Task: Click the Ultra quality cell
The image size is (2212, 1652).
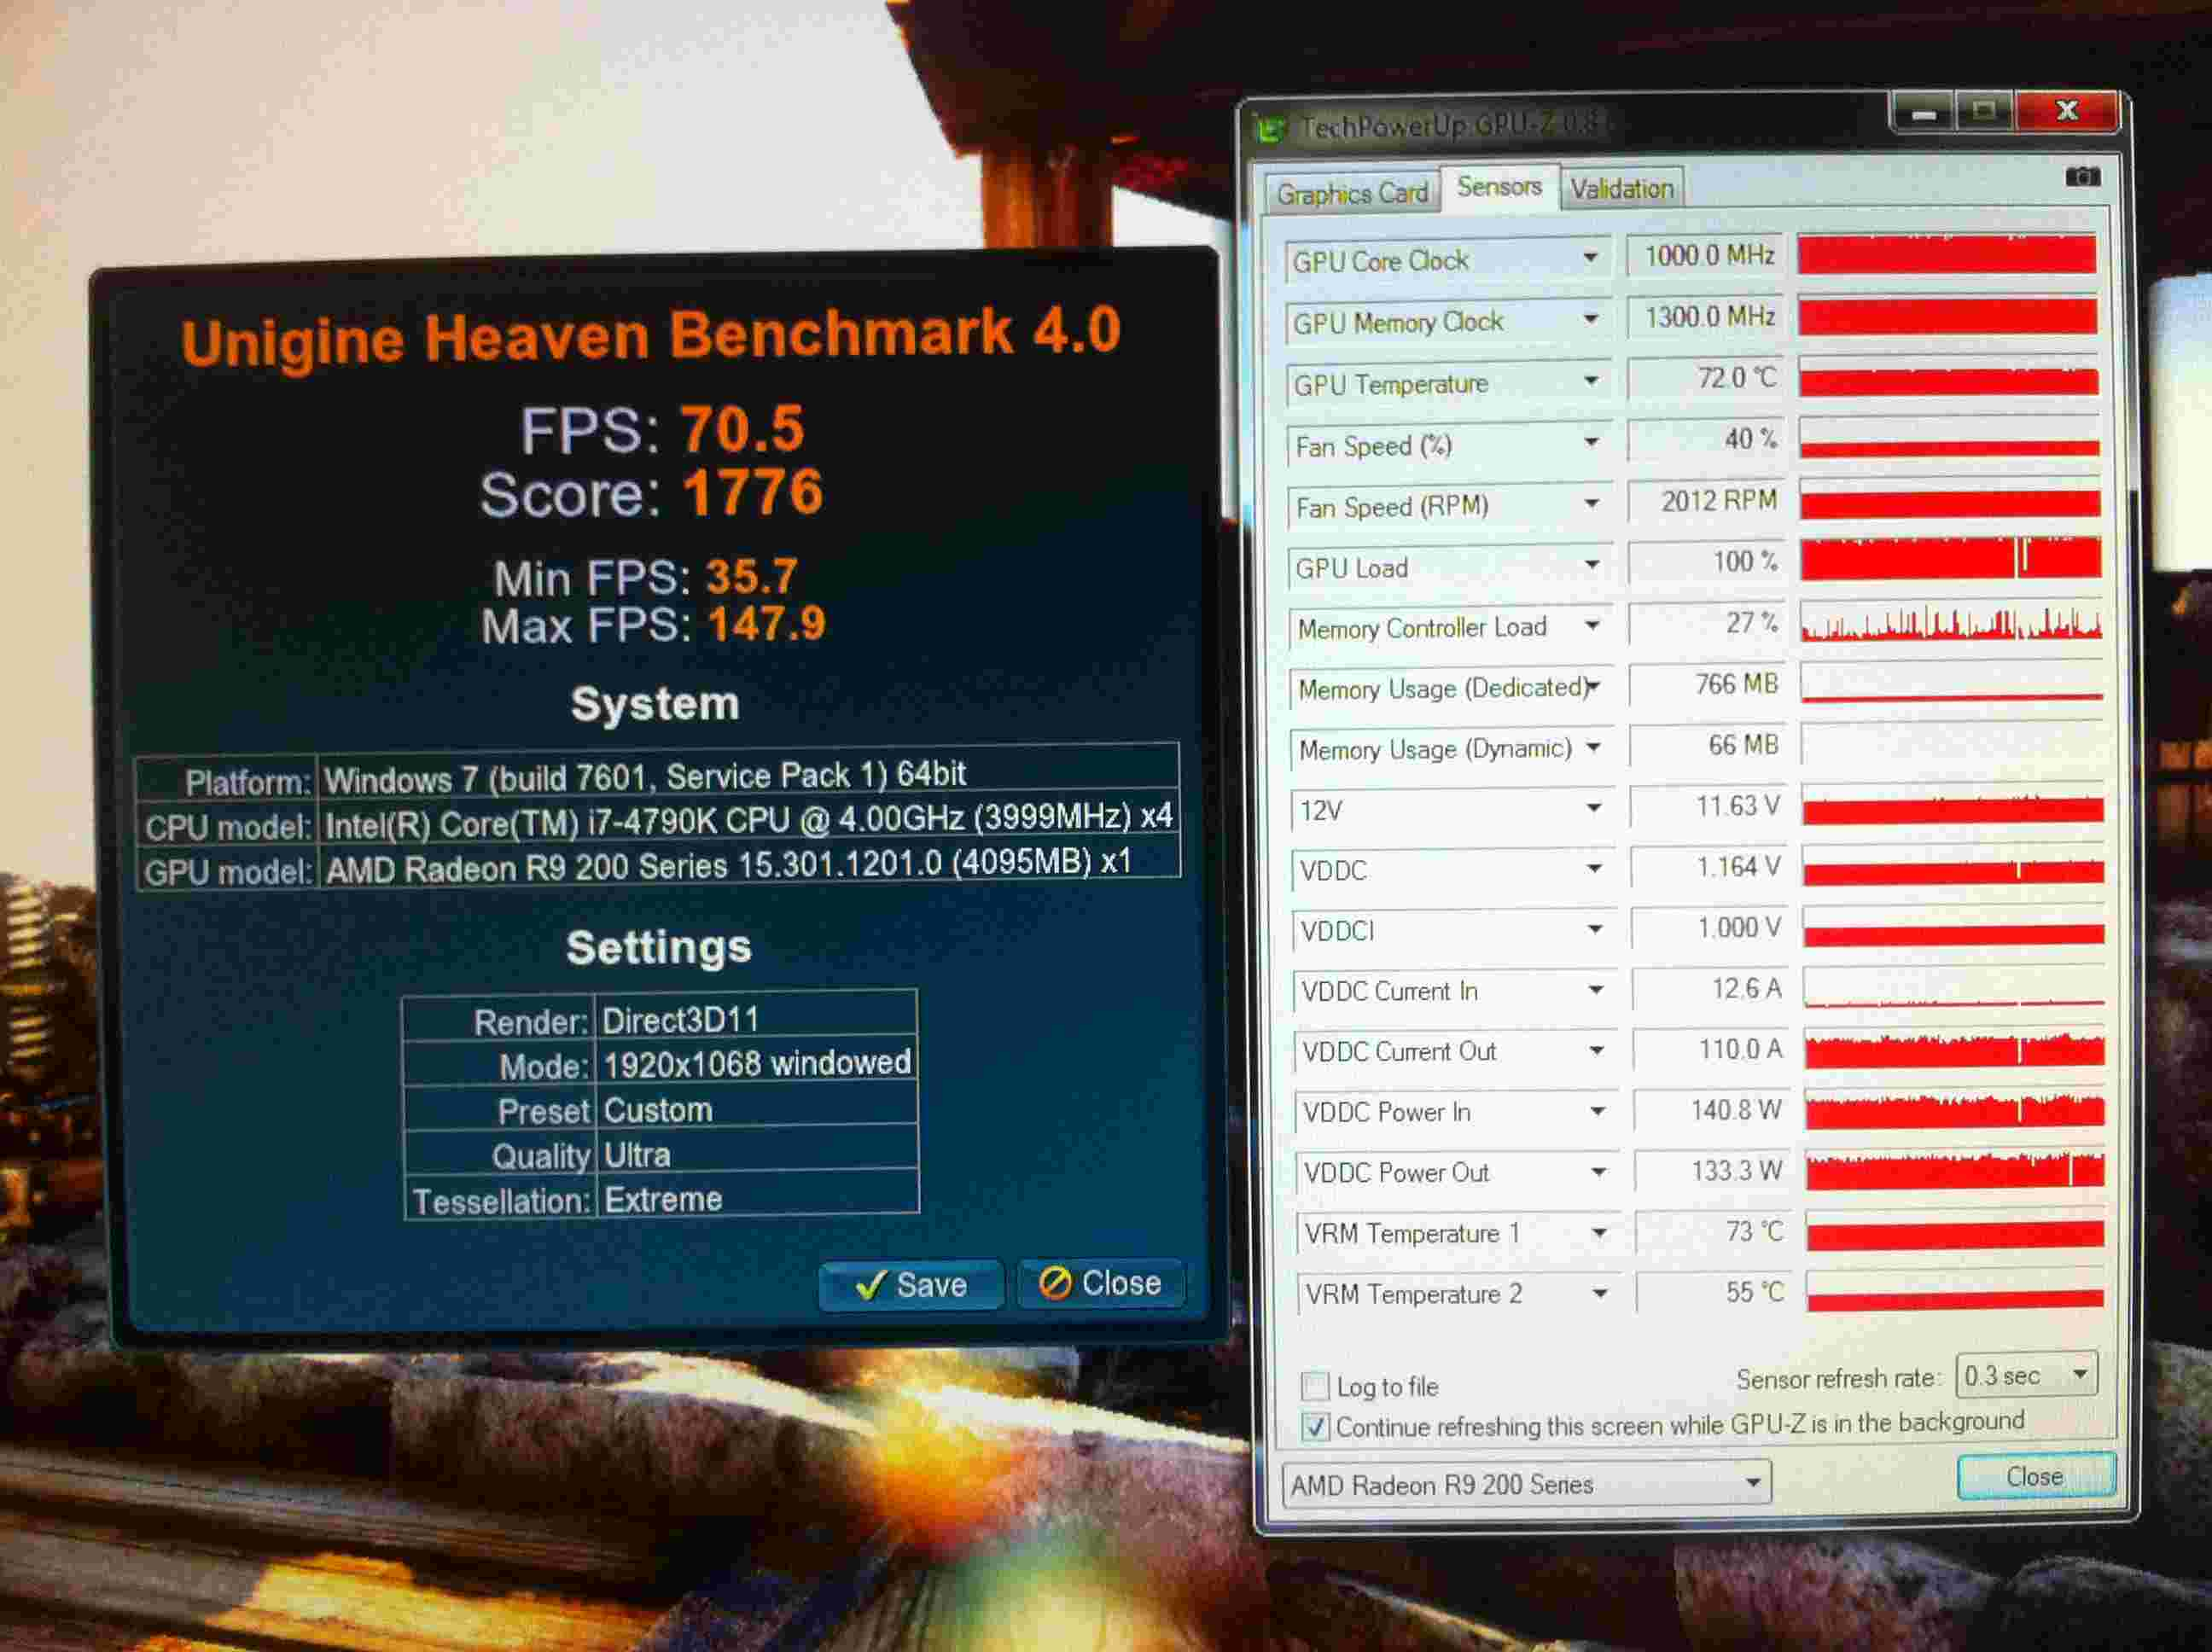Action: (758, 1154)
